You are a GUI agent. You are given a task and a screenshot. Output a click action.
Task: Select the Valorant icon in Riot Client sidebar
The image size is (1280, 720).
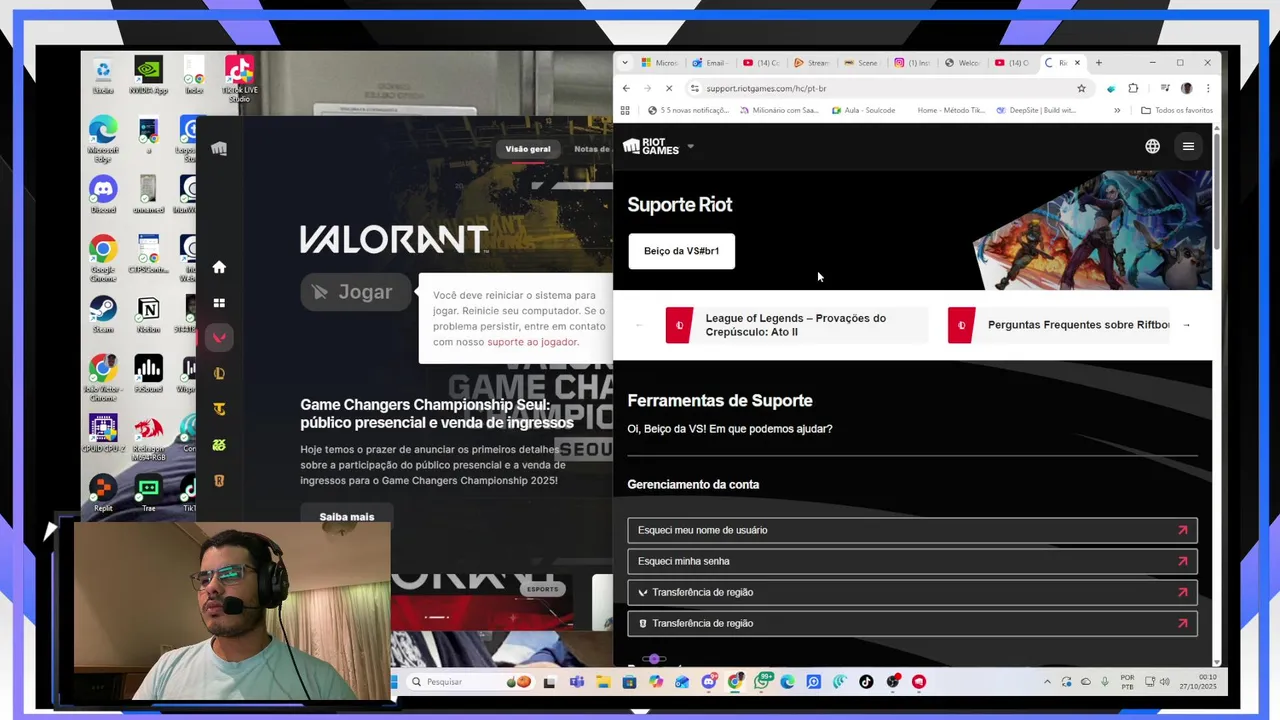219,338
